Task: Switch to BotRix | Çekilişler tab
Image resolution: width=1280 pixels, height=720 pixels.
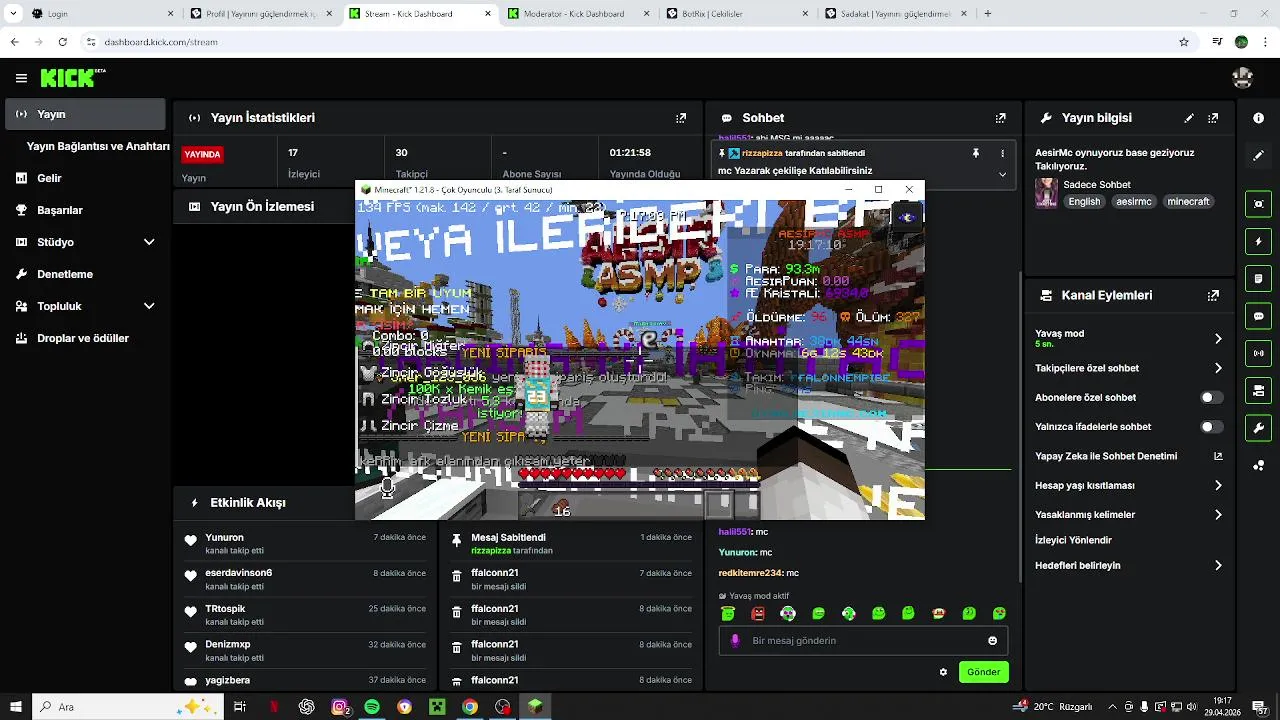Action: (x=737, y=14)
